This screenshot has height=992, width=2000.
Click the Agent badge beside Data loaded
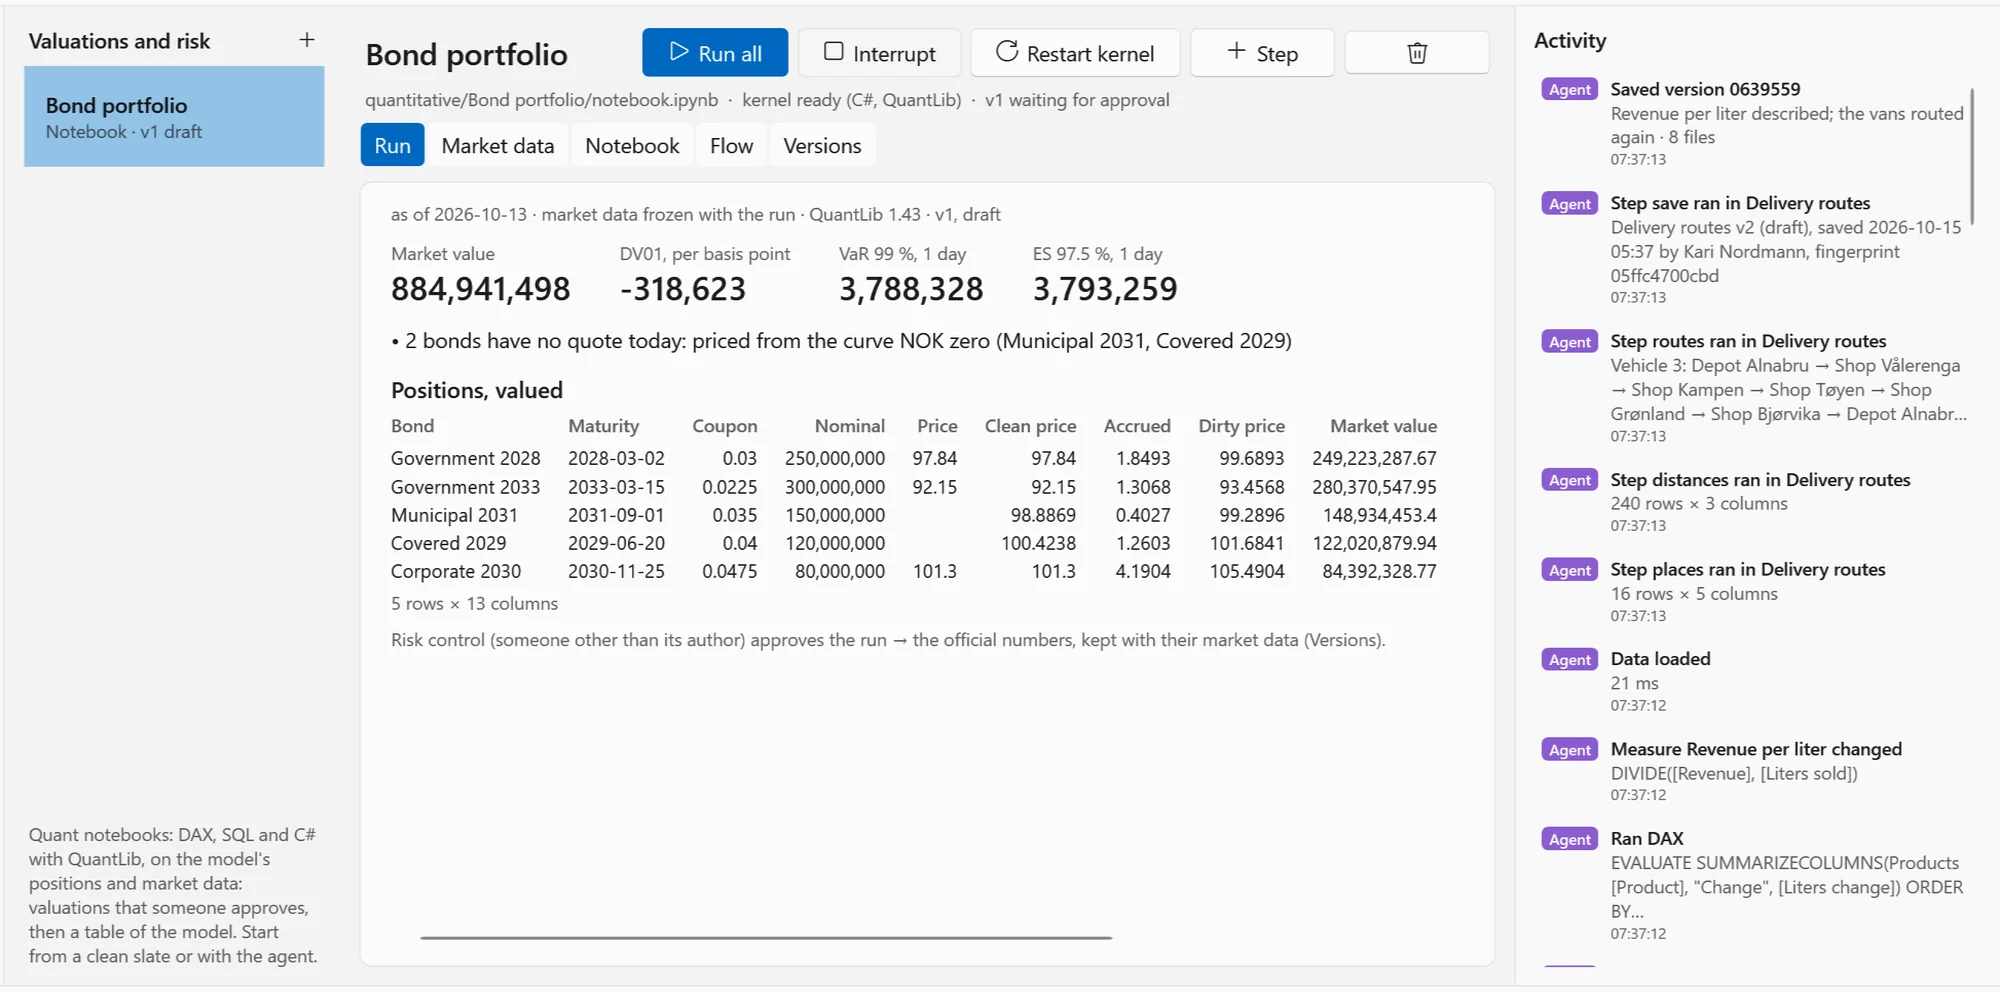1570,660
